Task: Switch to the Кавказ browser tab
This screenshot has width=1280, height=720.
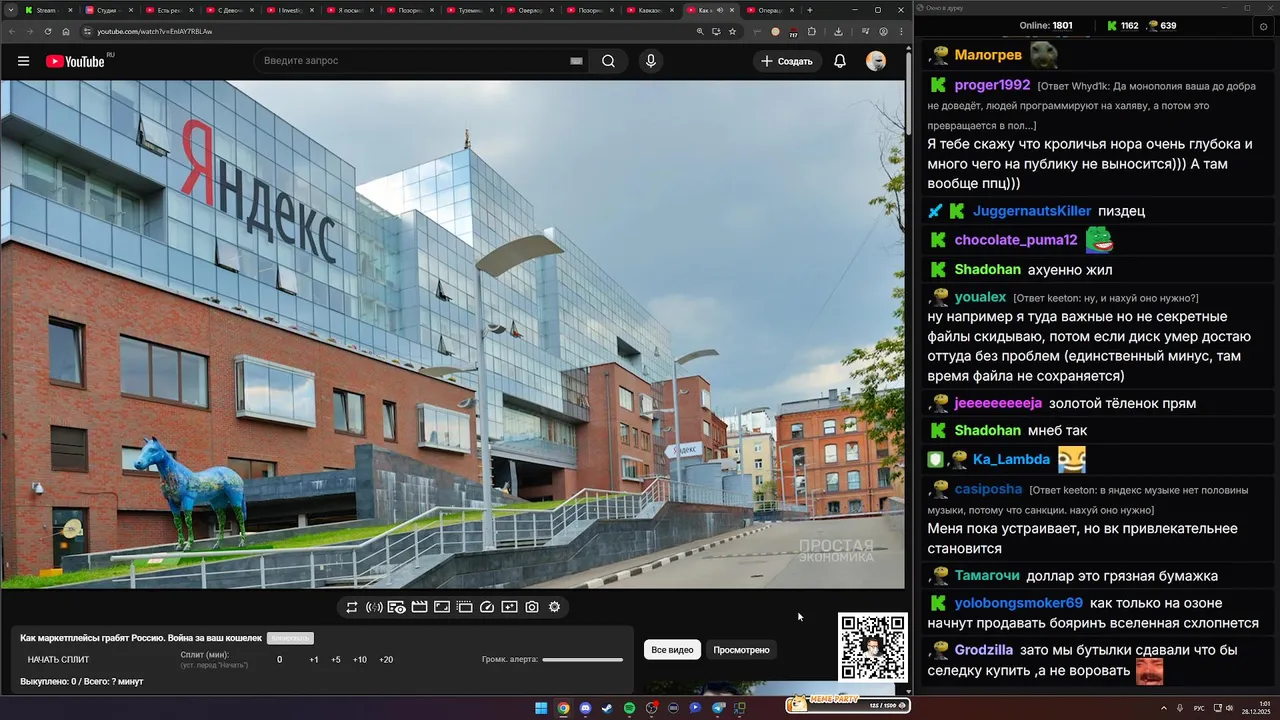Action: click(x=650, y=10)
